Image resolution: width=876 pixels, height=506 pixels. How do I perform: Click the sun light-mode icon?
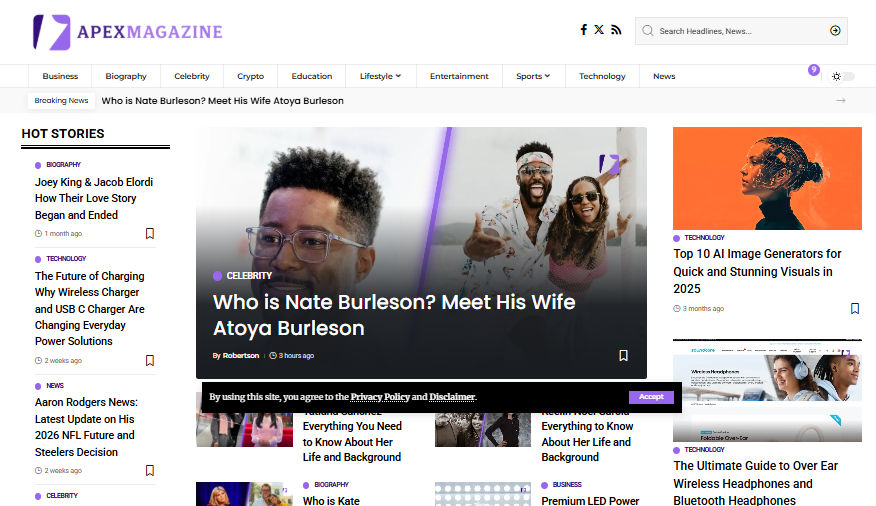pos(836,77)
